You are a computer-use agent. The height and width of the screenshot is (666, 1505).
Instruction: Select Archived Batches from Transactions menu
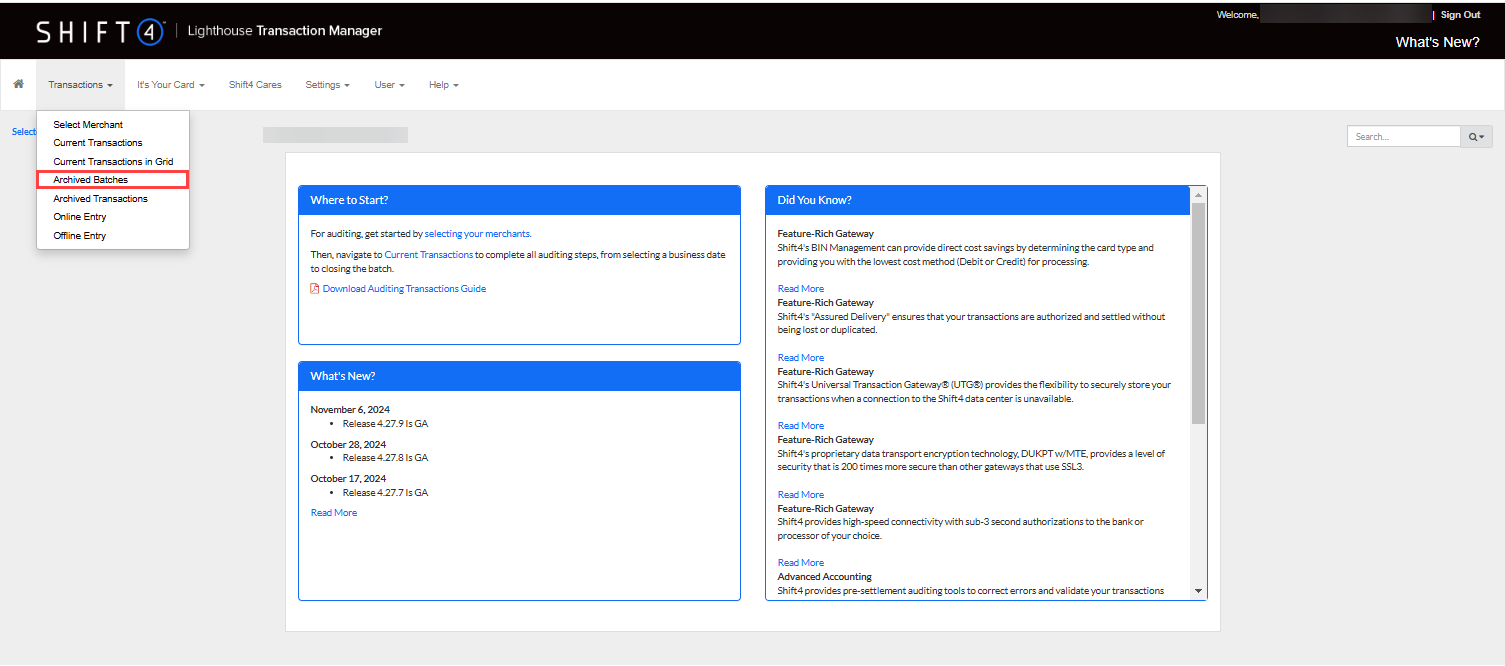click(x=91, y=180)
